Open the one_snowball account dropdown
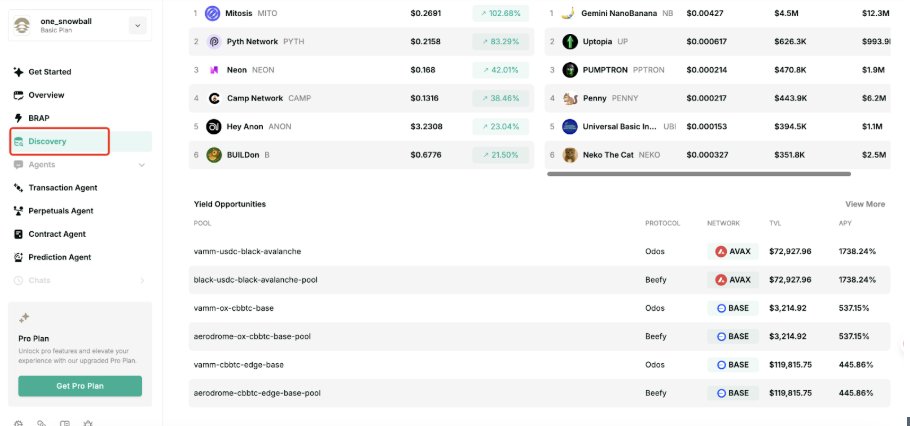This screenshot has height=426, width=910. tap(137, 26)
